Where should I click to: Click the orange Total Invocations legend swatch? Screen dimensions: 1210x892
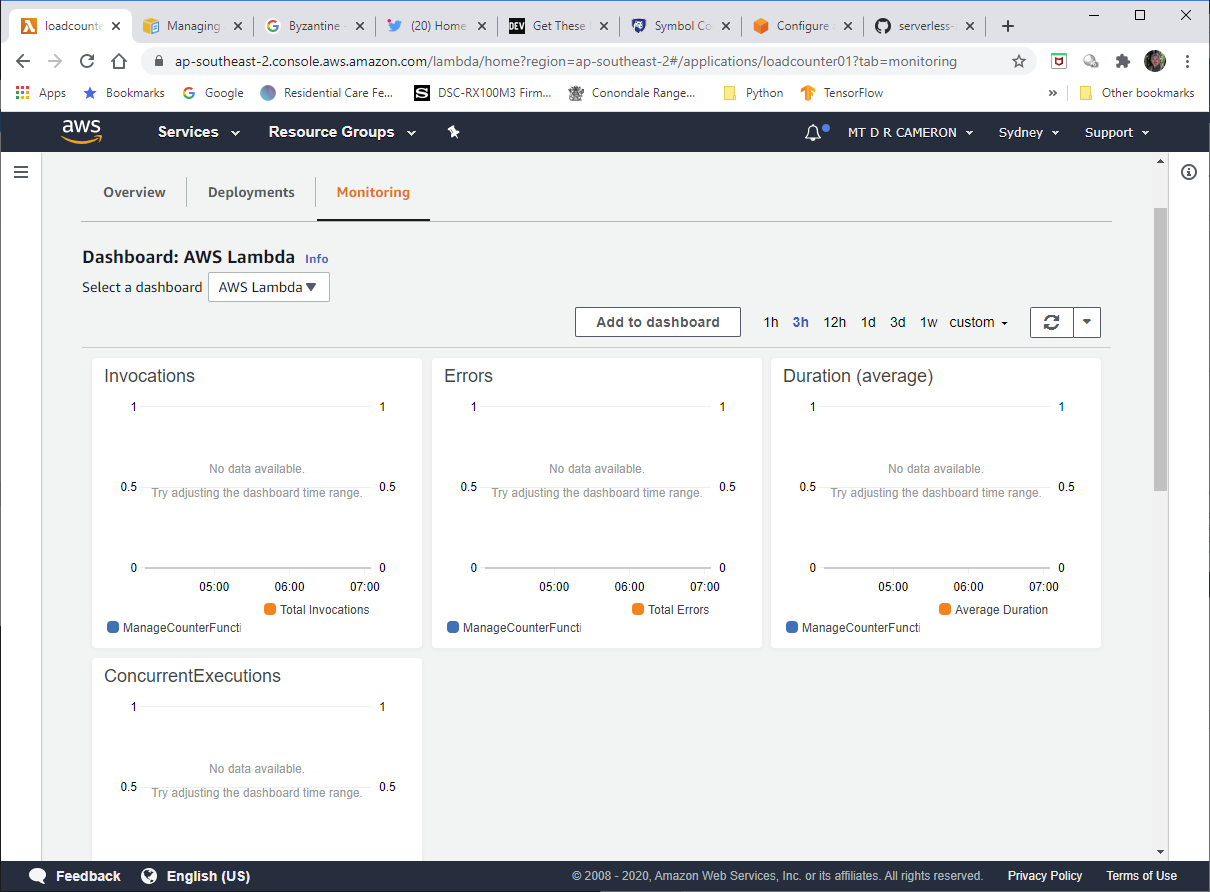[x=270, y=609]
